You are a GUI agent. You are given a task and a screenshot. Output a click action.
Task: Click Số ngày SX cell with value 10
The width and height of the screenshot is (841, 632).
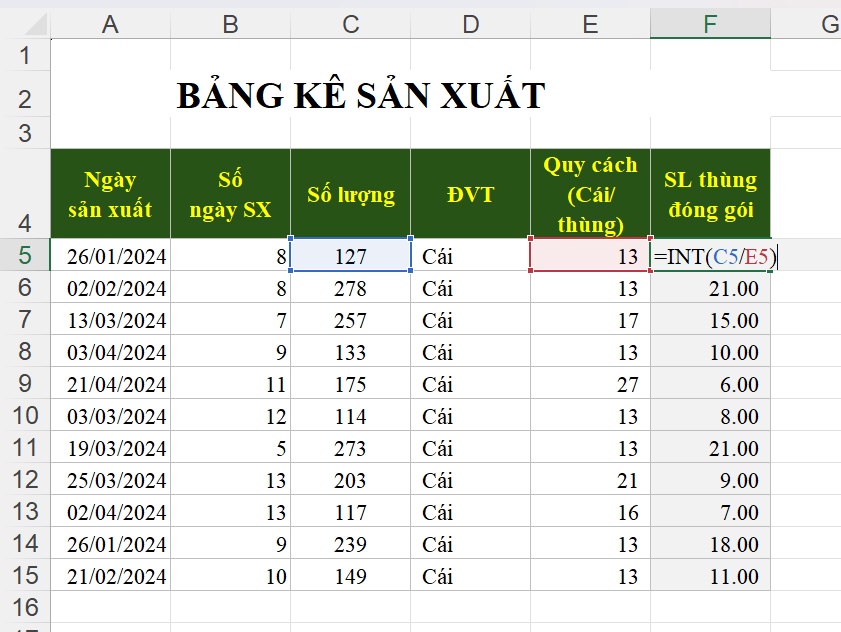point(231,575)
